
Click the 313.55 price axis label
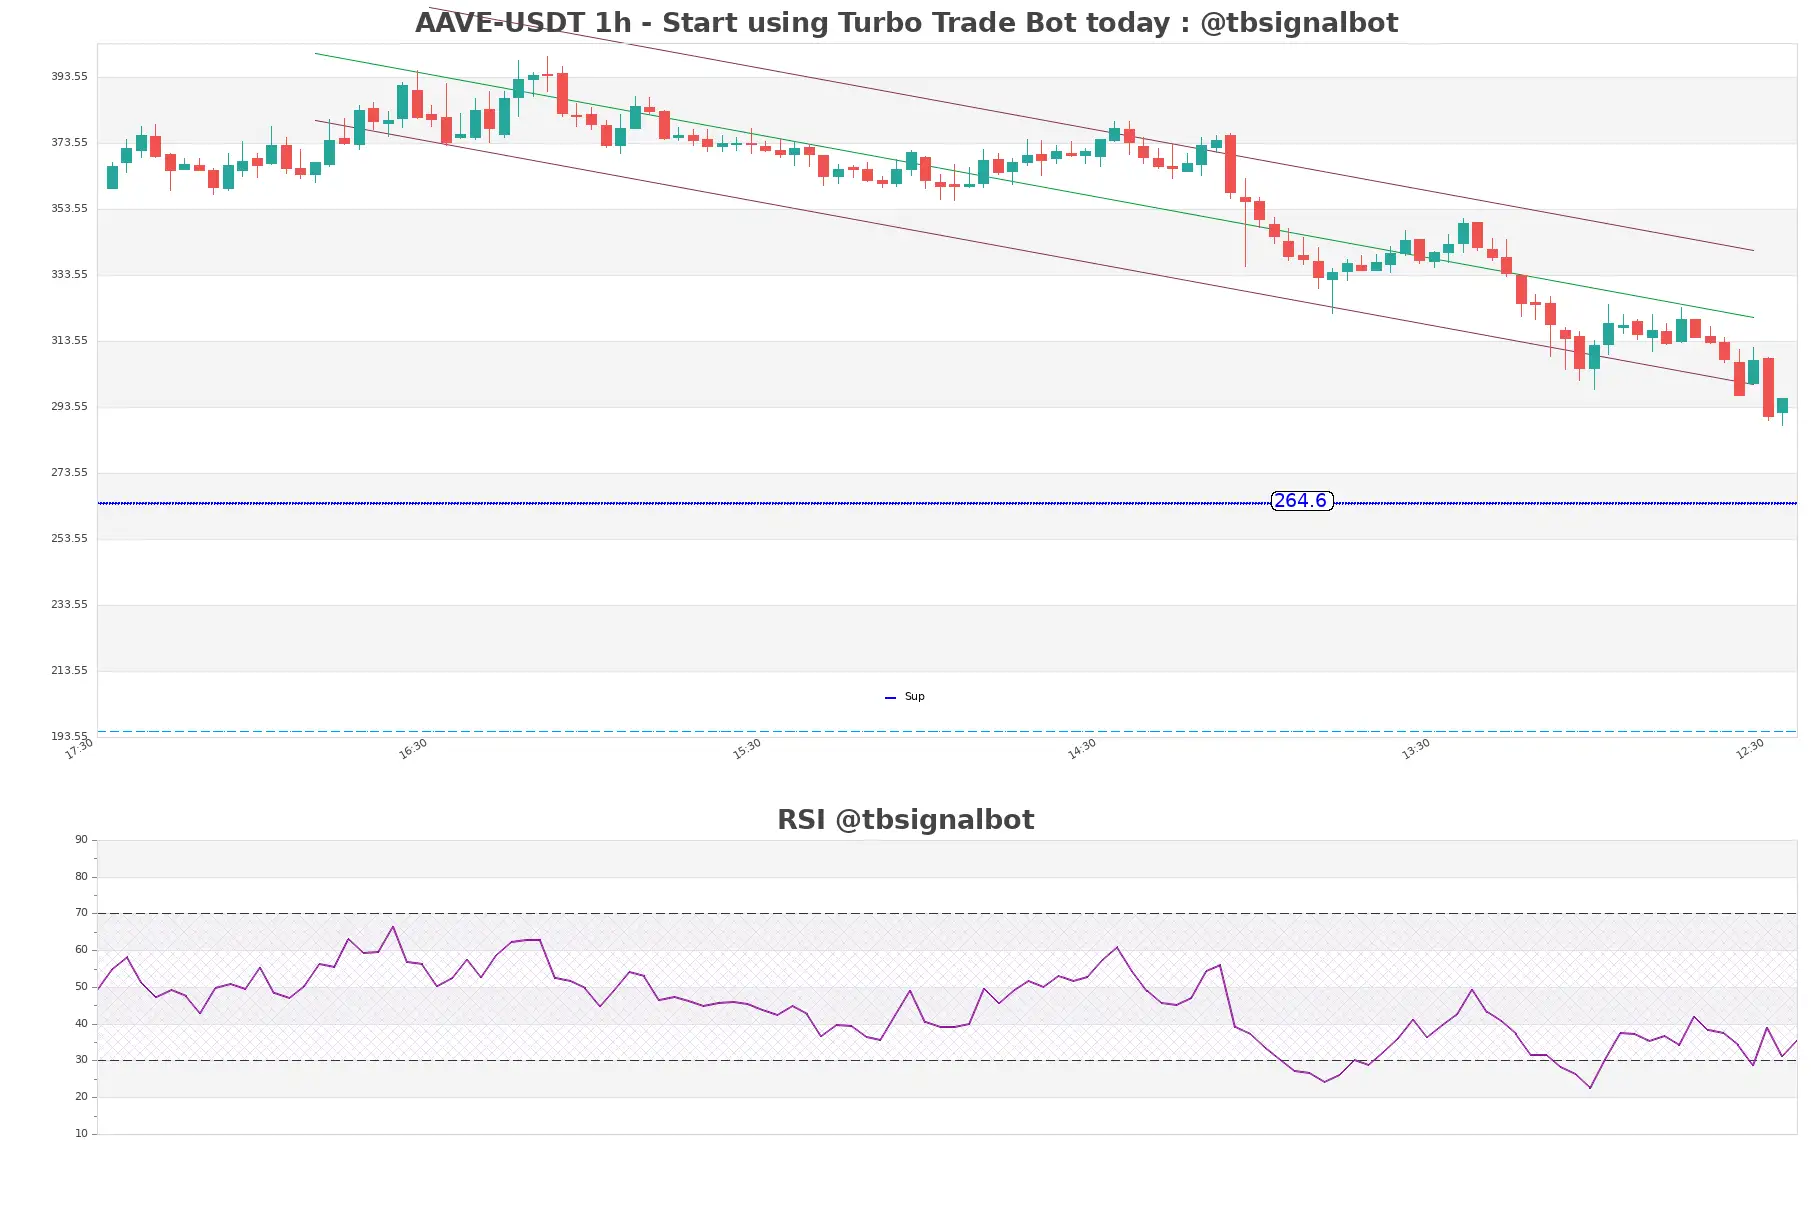pos(69,341)
